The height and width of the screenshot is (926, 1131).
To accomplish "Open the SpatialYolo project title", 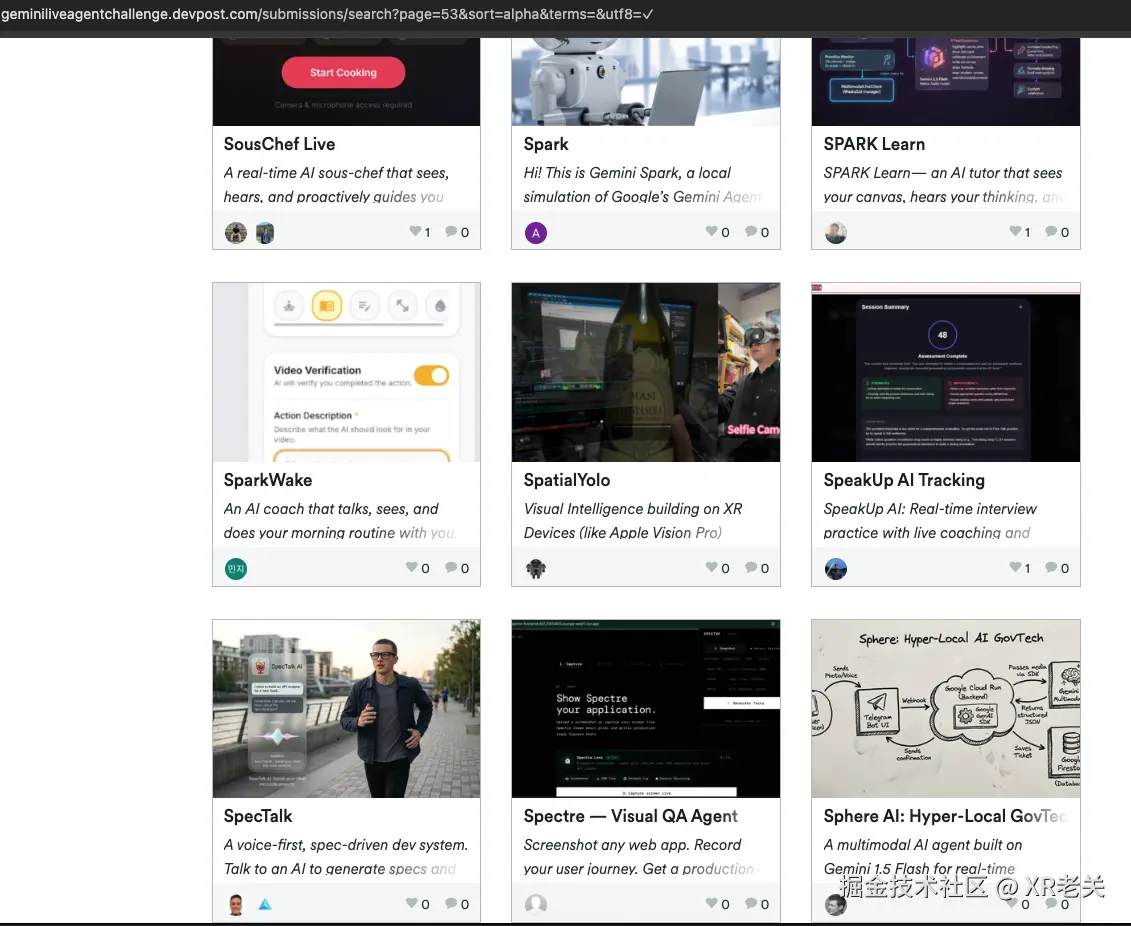I will click(567, 480).
